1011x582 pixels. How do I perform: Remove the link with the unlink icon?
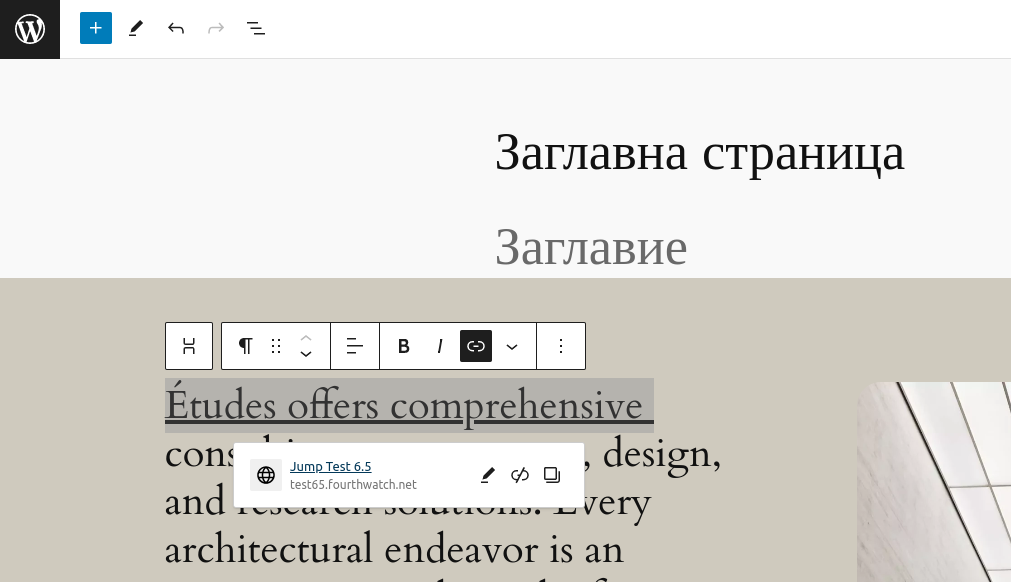[520, 475]
